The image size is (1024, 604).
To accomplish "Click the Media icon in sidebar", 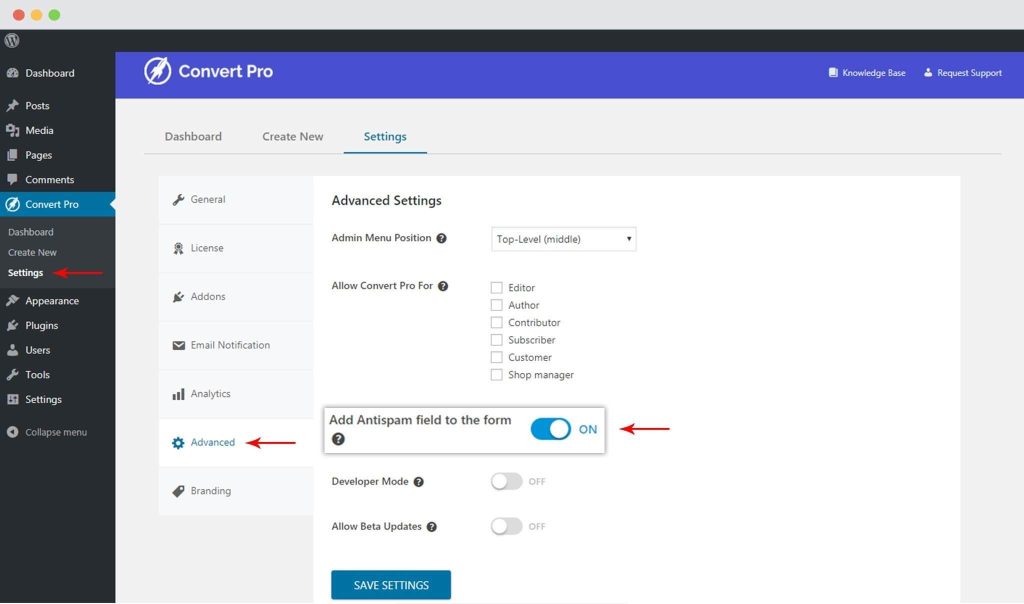I will pos(12,131).
